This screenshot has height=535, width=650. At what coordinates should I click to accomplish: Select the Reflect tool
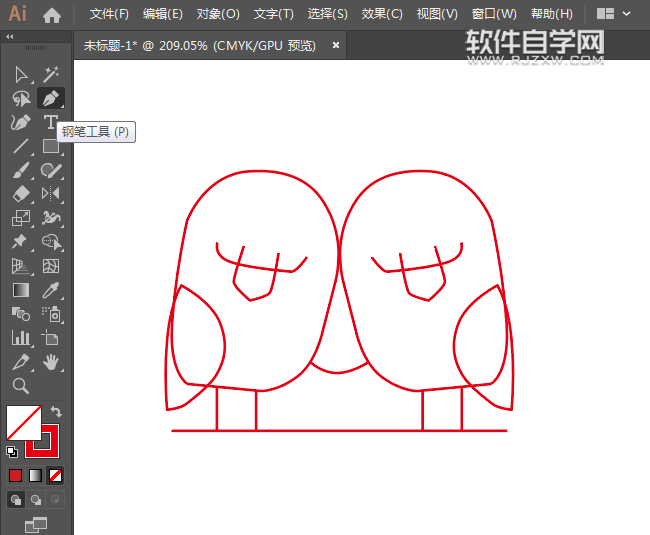coord(51,194)
